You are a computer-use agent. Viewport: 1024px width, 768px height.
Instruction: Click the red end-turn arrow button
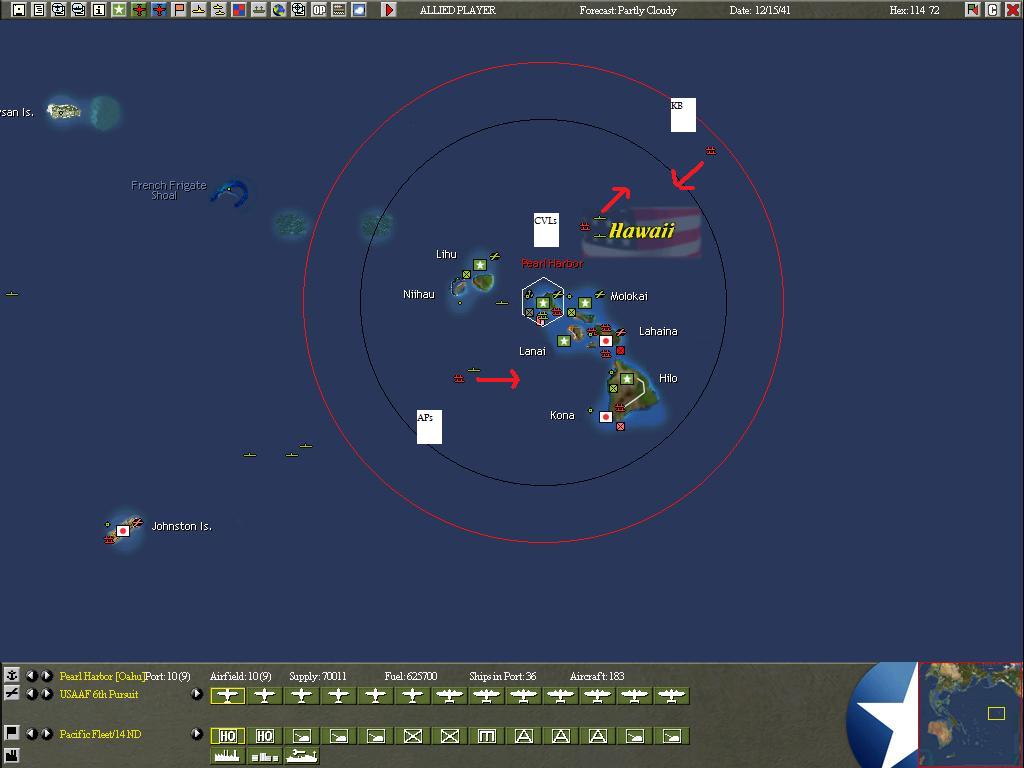point(389,10)
